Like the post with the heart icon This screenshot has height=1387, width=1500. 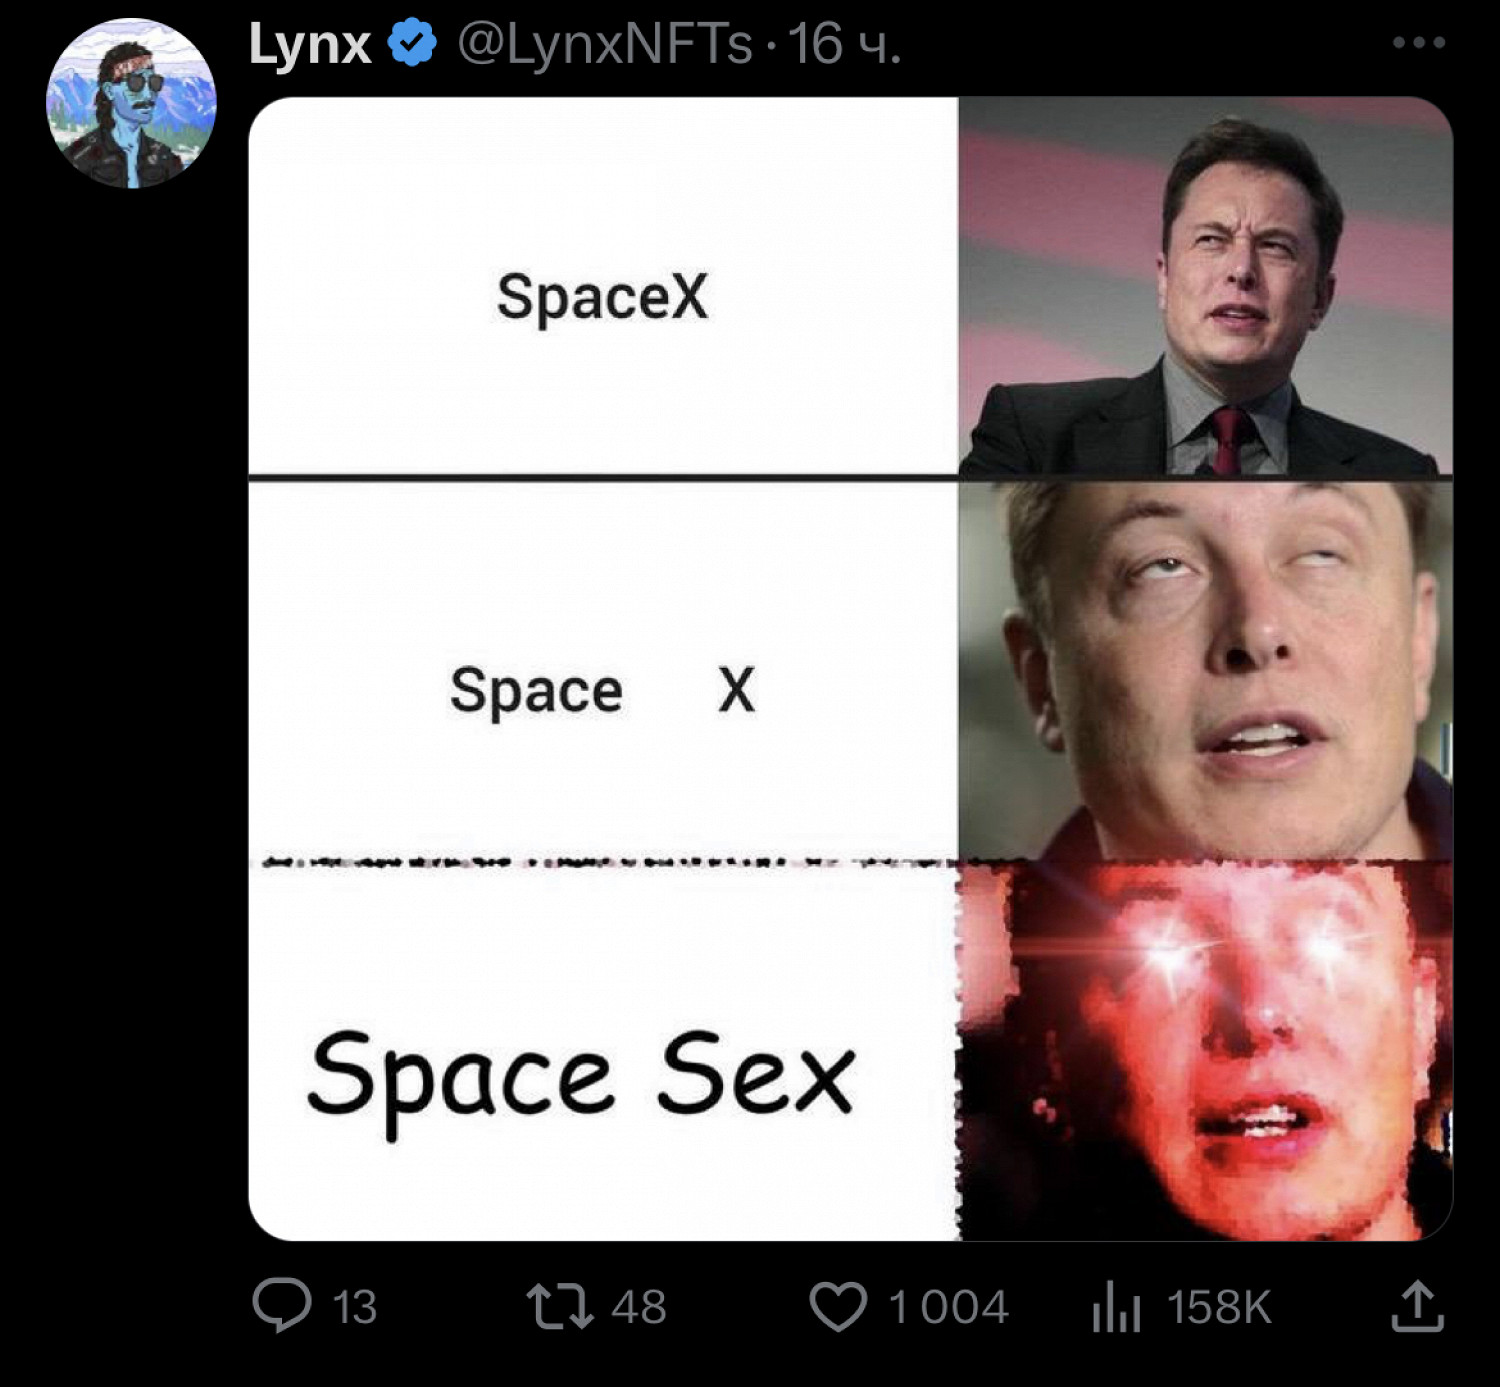pyautogui.click(x=837, y=1307)
